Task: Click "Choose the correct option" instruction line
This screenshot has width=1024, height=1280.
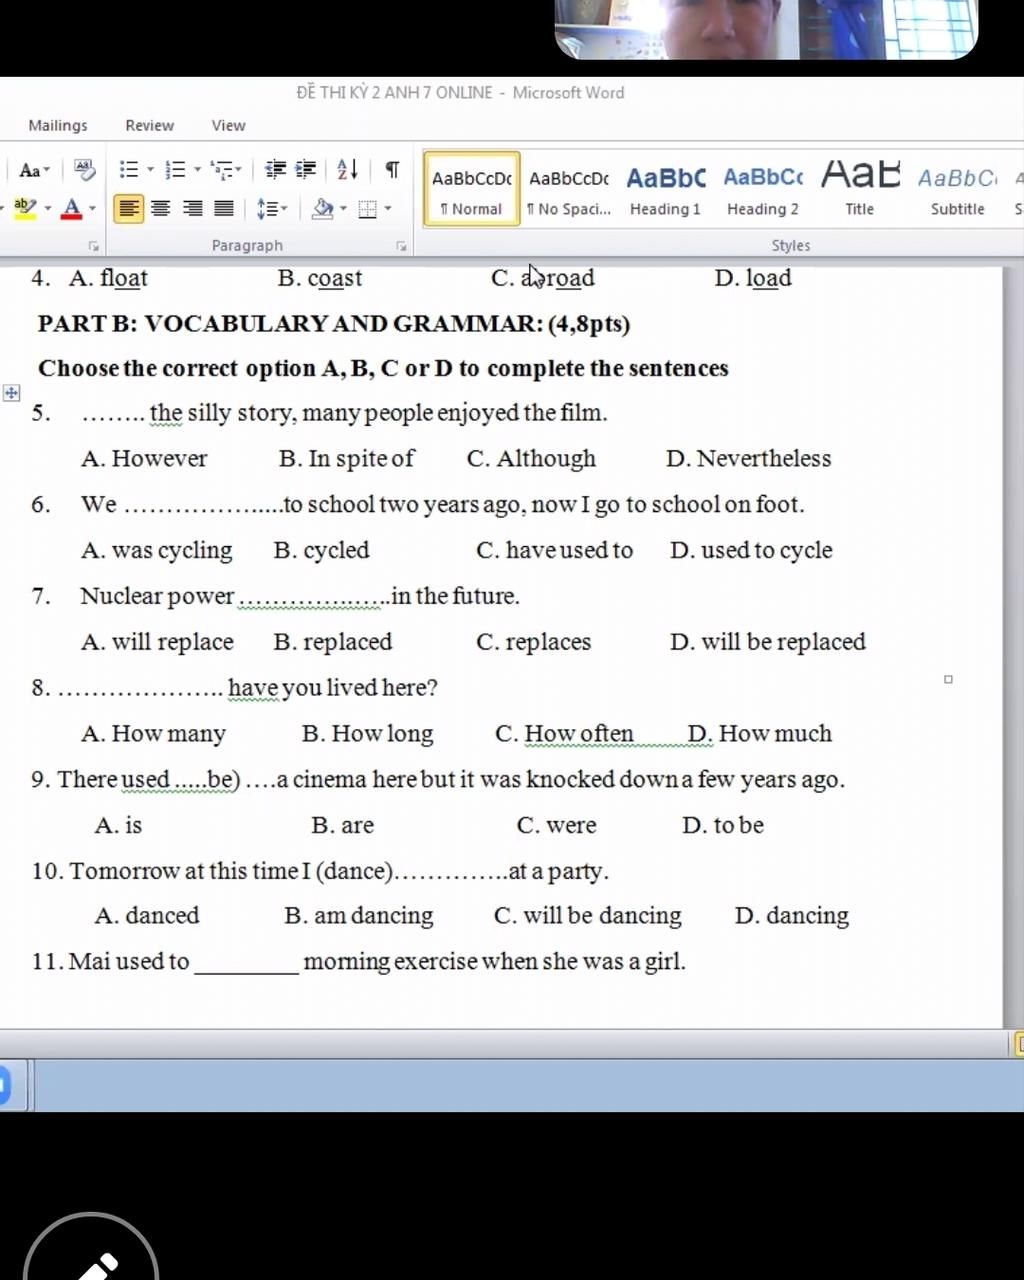Action: 383,369
